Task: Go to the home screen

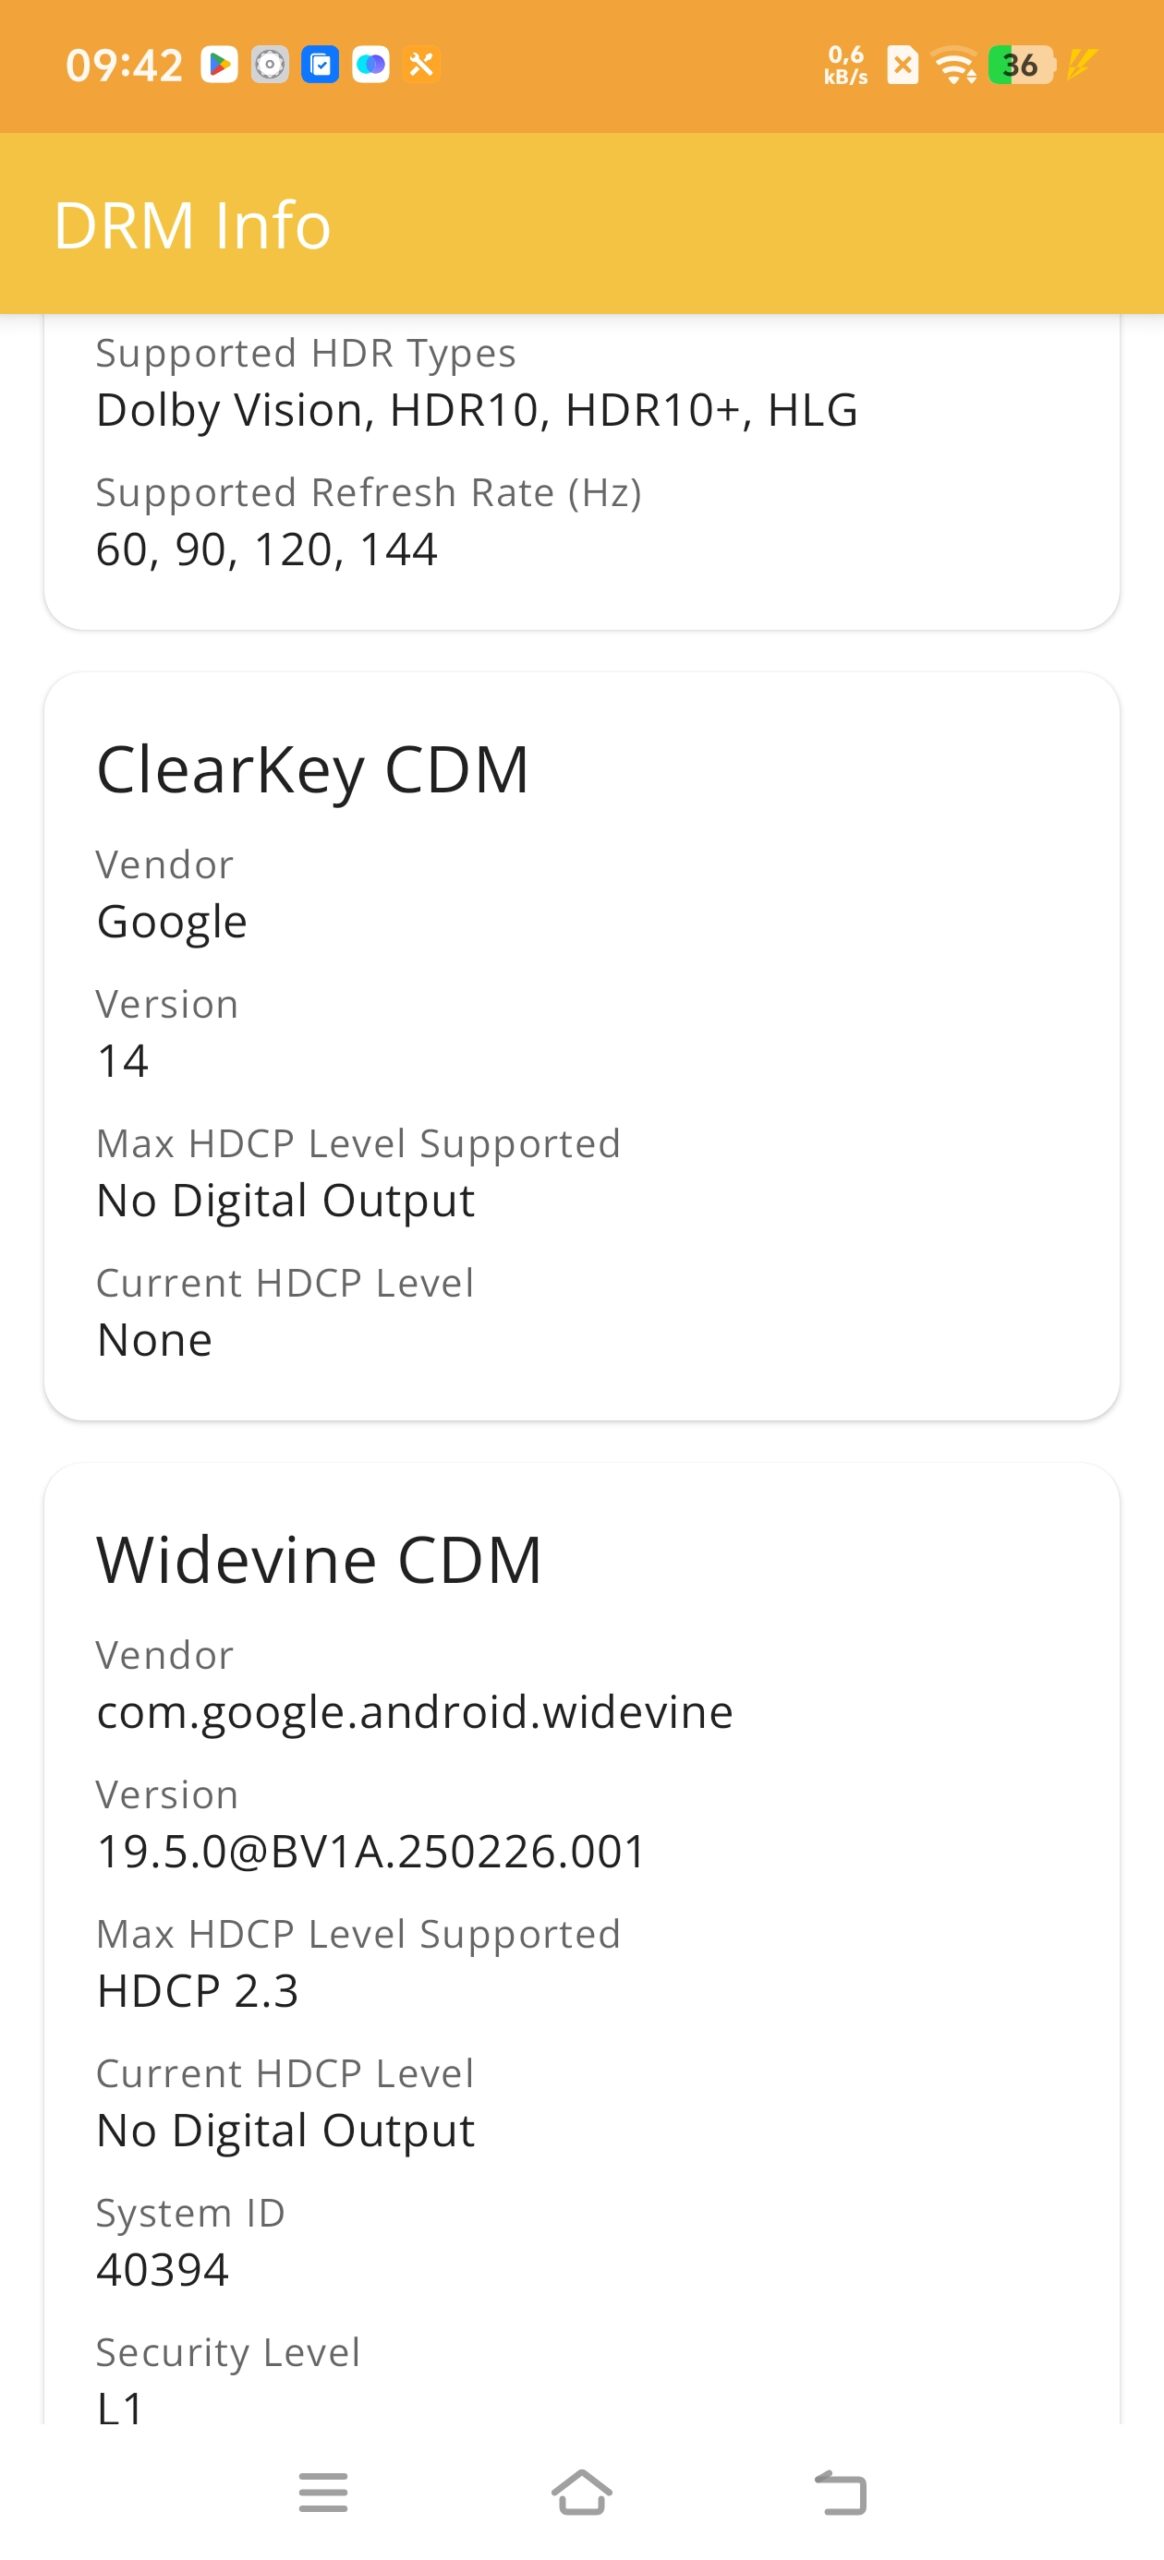Action: click(x=582, y=2492)
